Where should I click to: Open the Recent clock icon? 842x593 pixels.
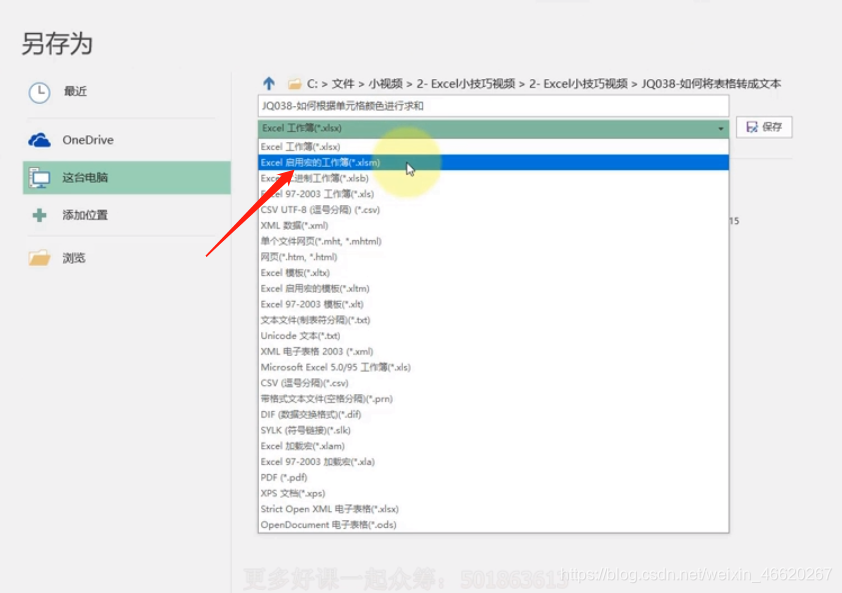pyautogui.click(x=39, y=92)
